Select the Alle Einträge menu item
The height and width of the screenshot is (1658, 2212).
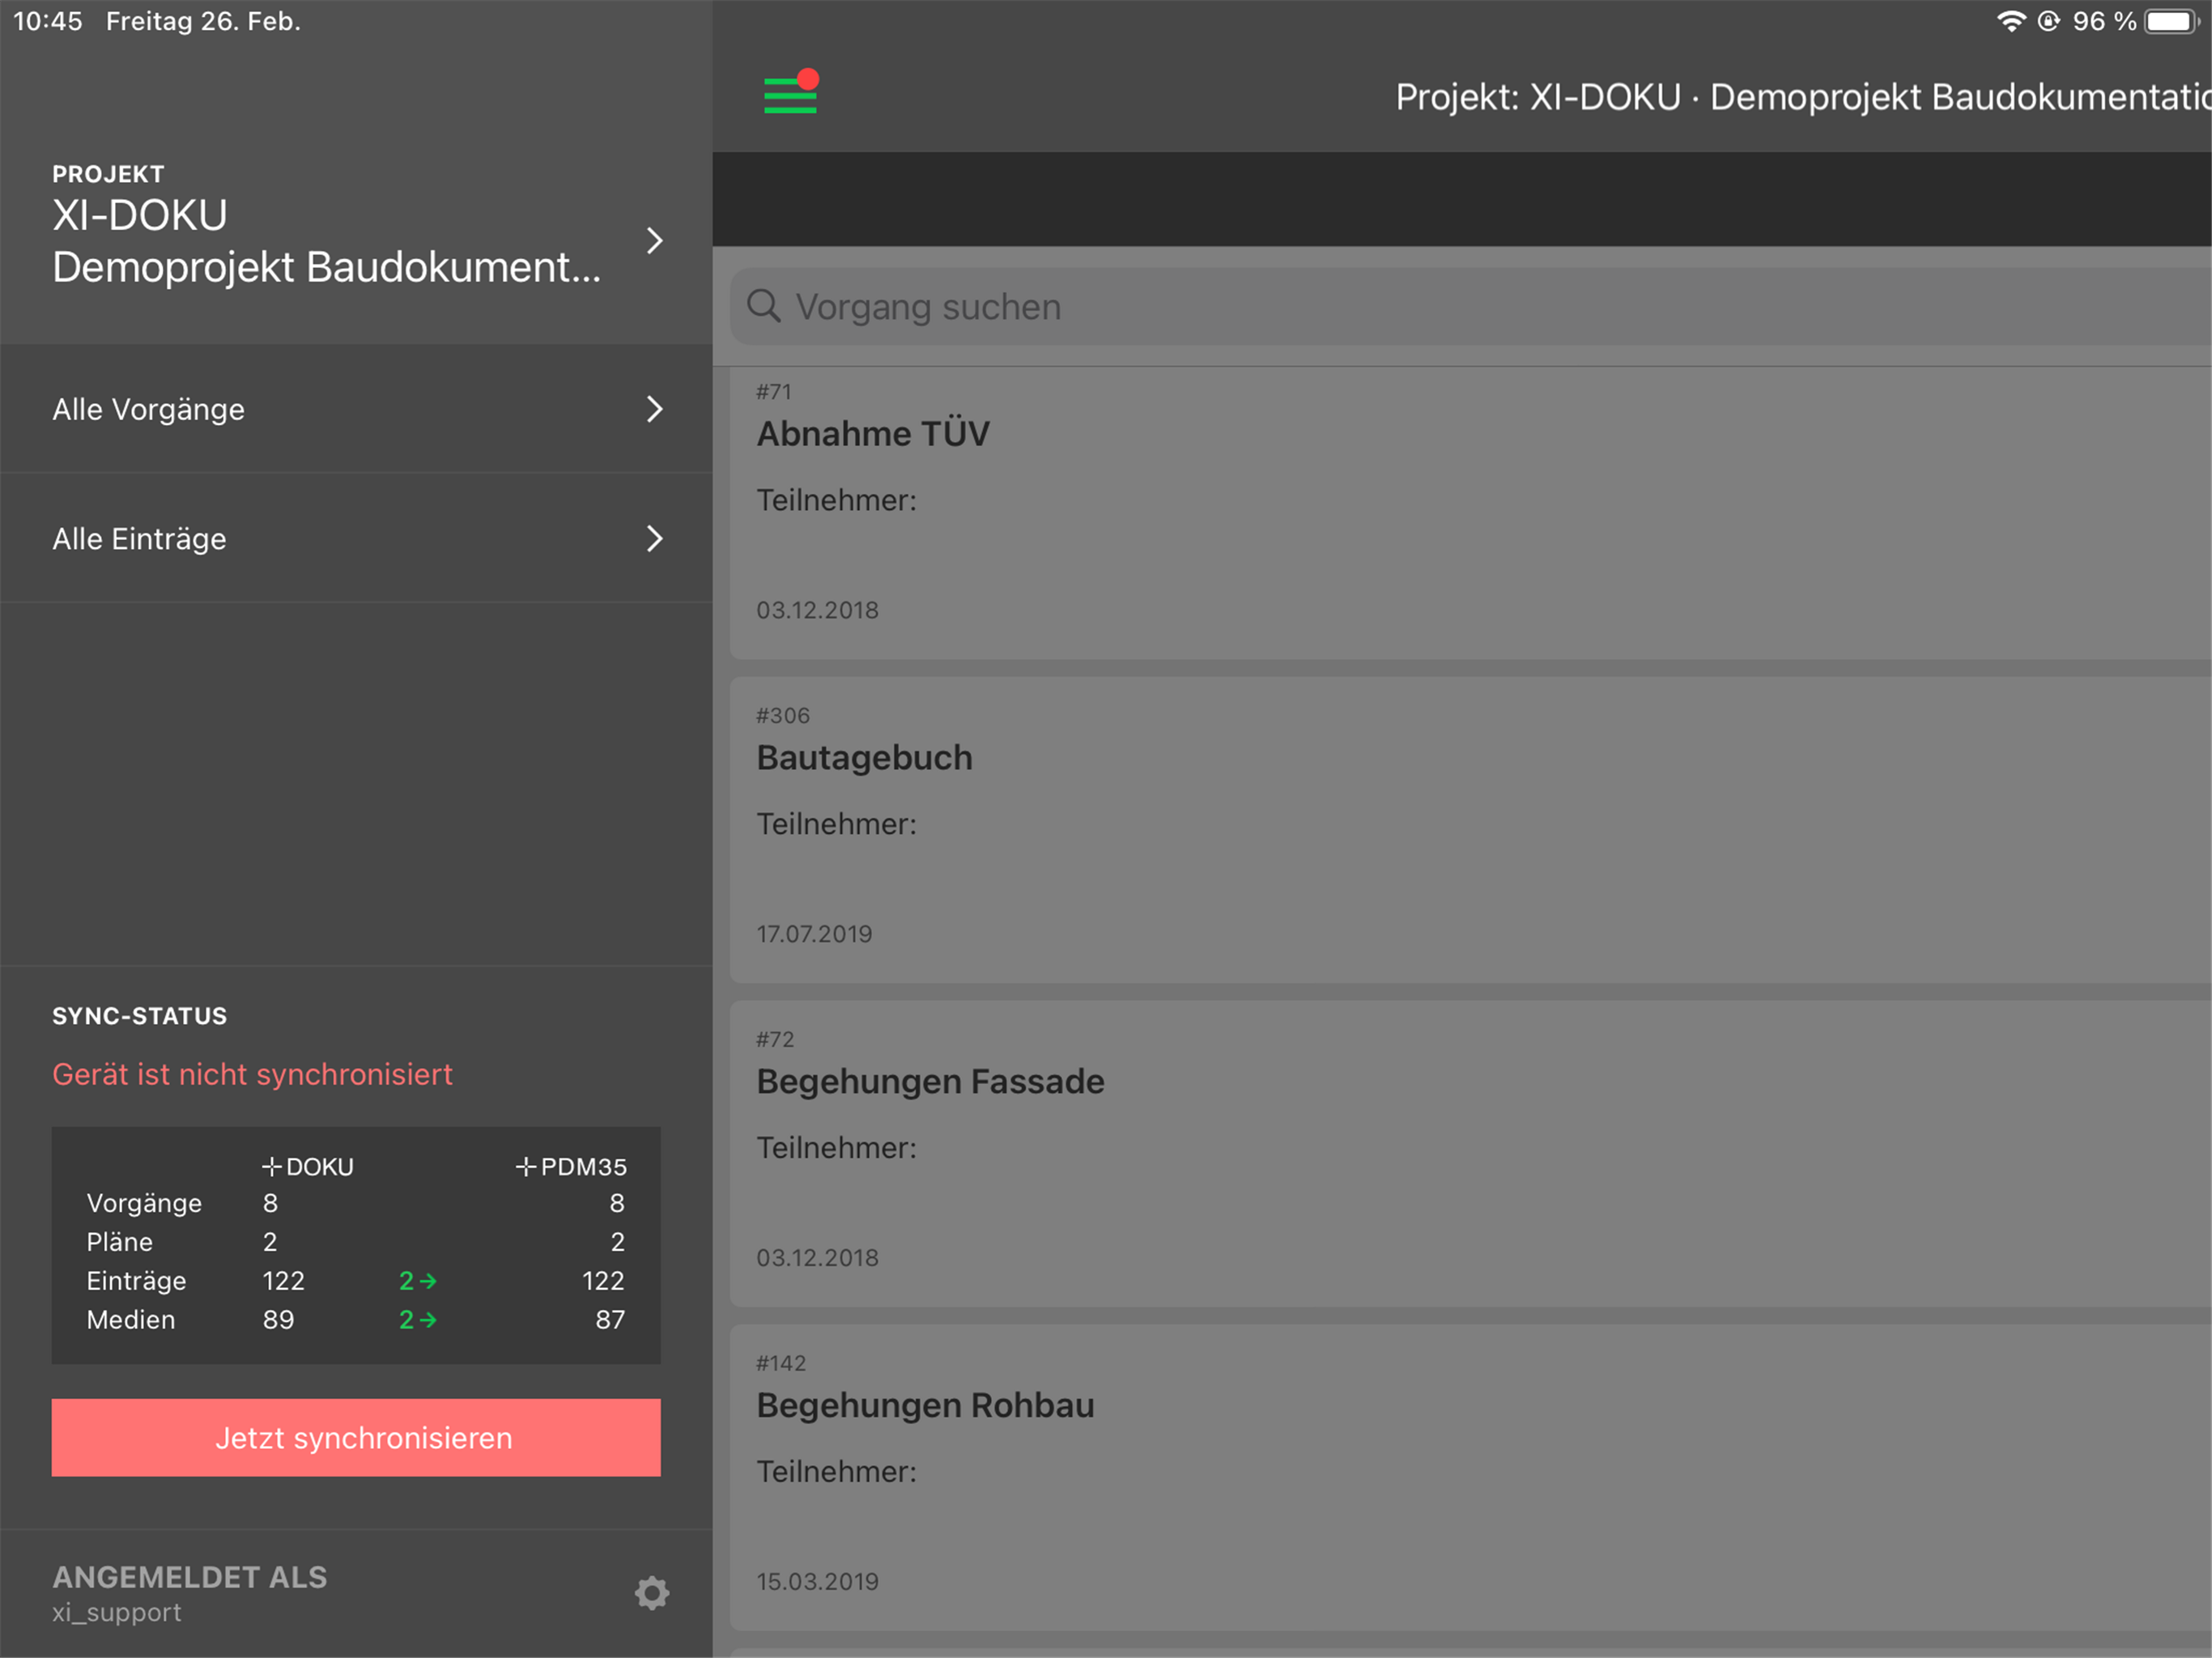[x=140, y=539]
